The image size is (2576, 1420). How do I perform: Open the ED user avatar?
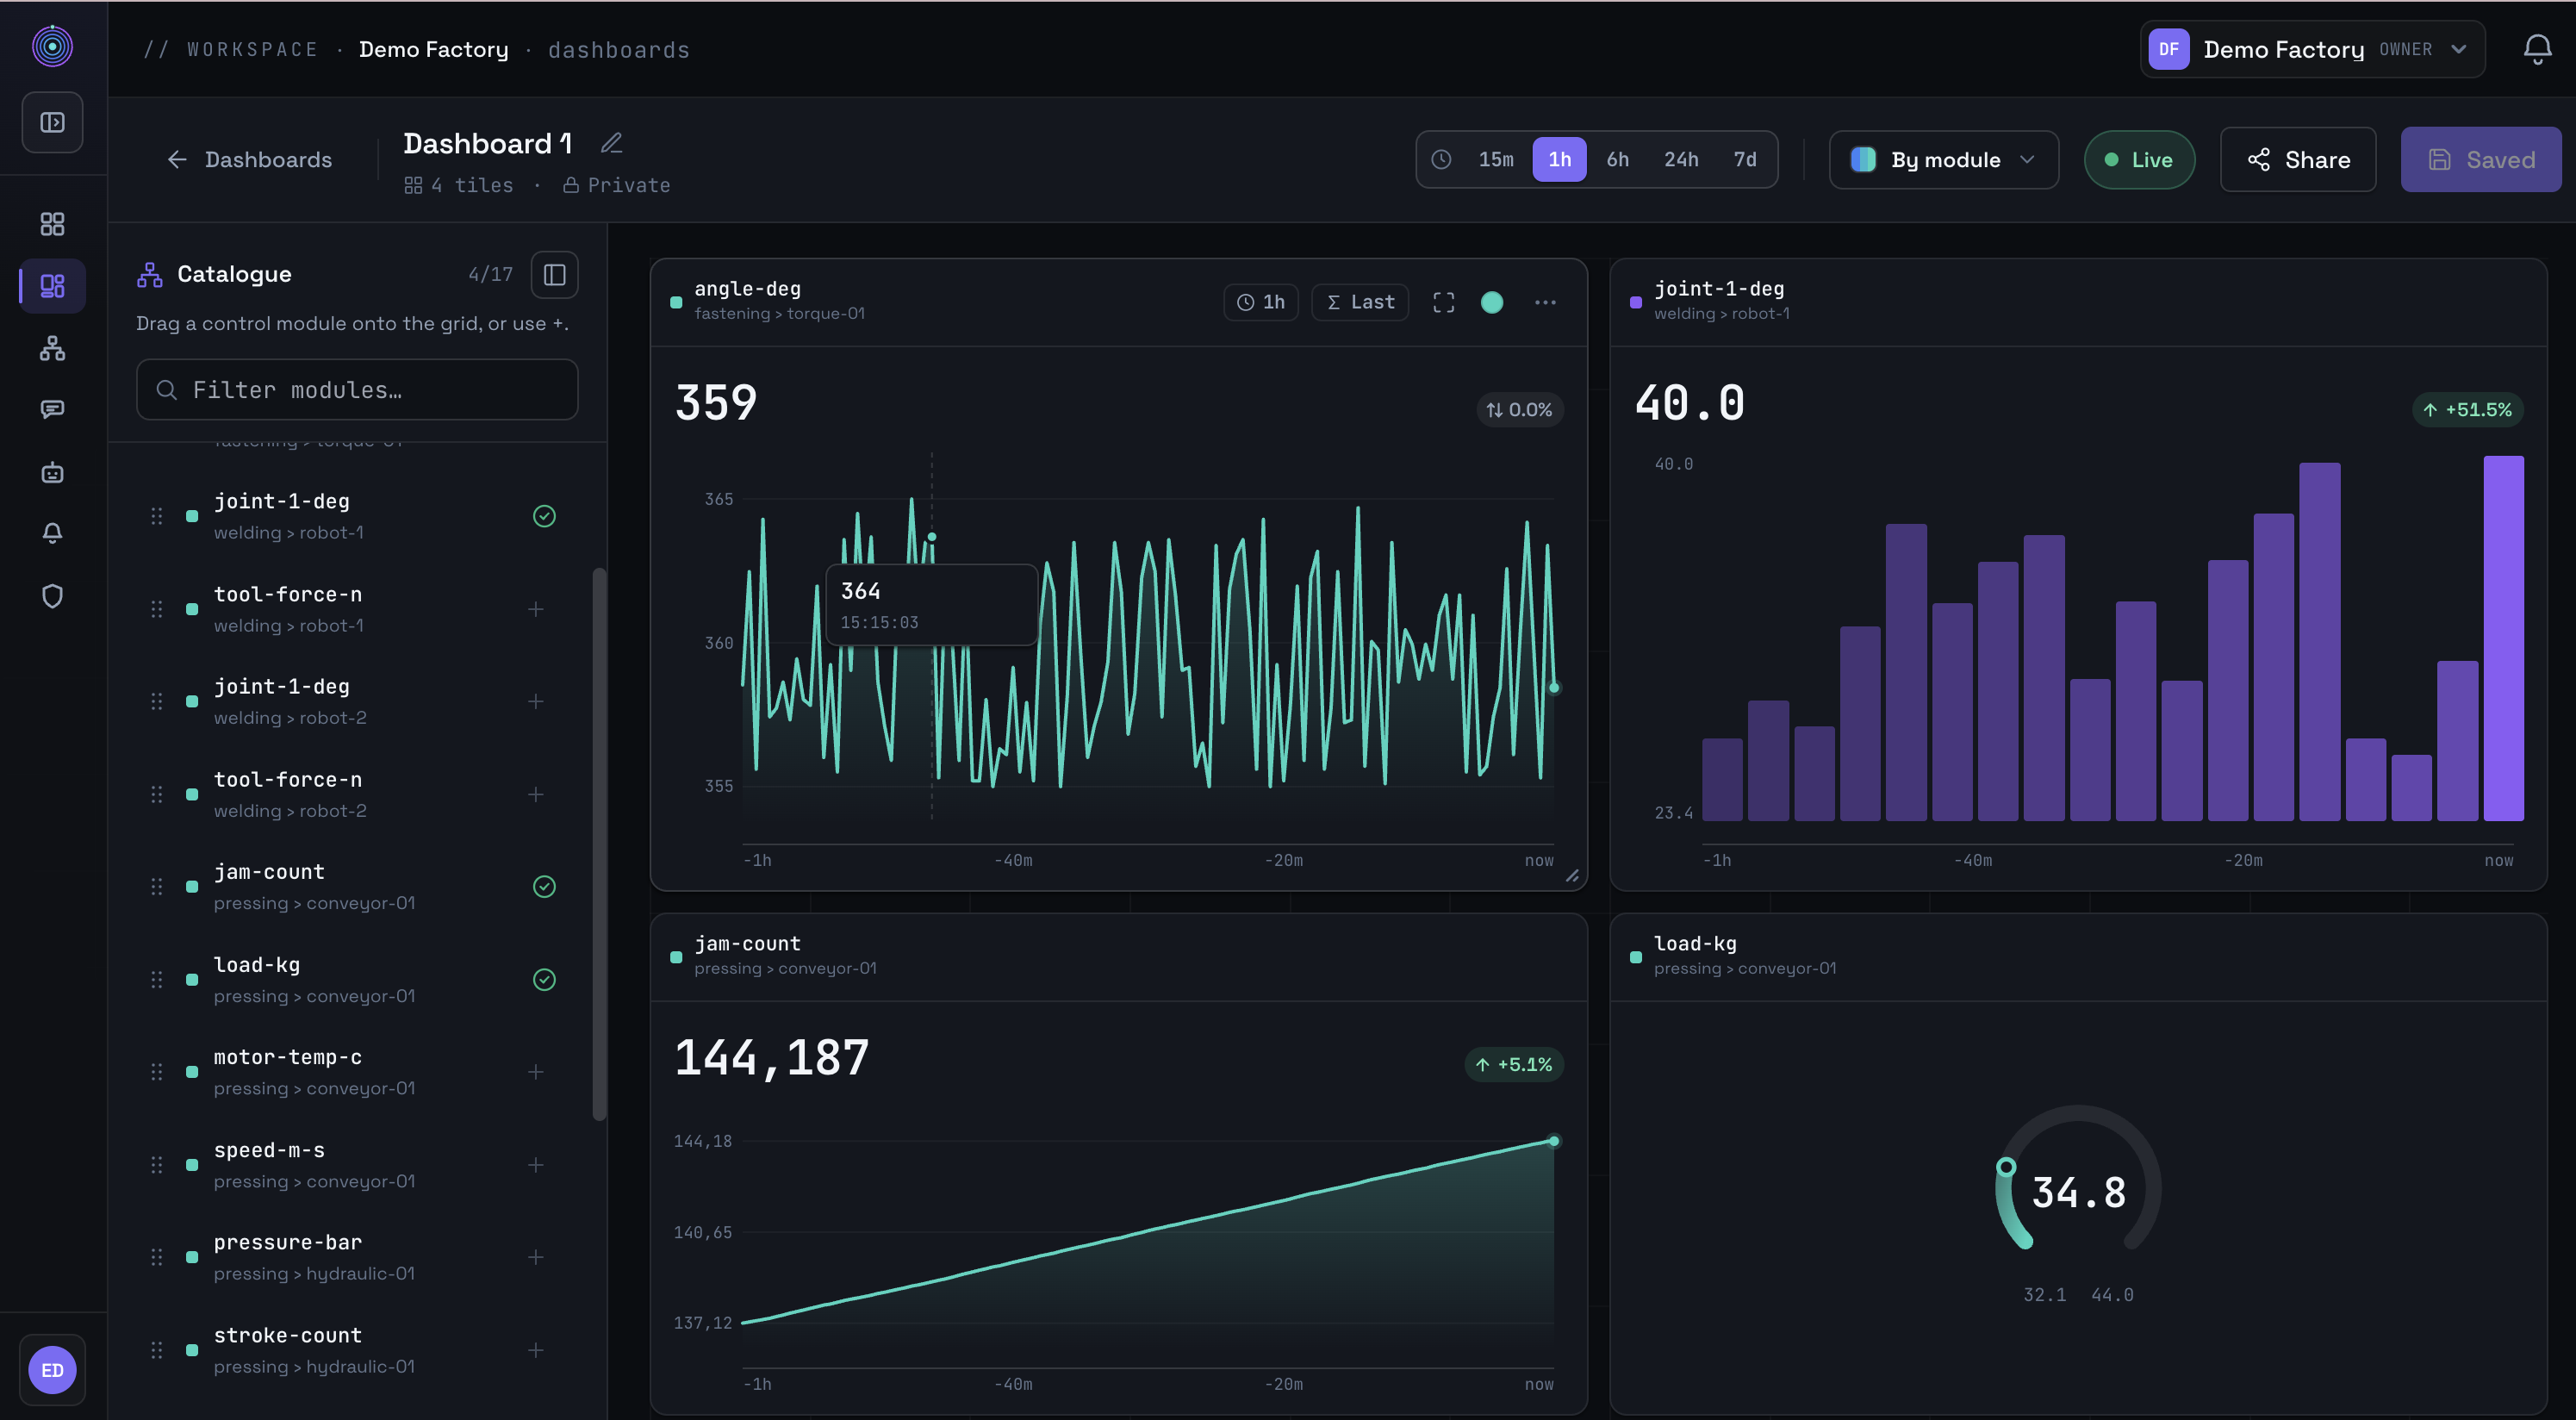52,1369
